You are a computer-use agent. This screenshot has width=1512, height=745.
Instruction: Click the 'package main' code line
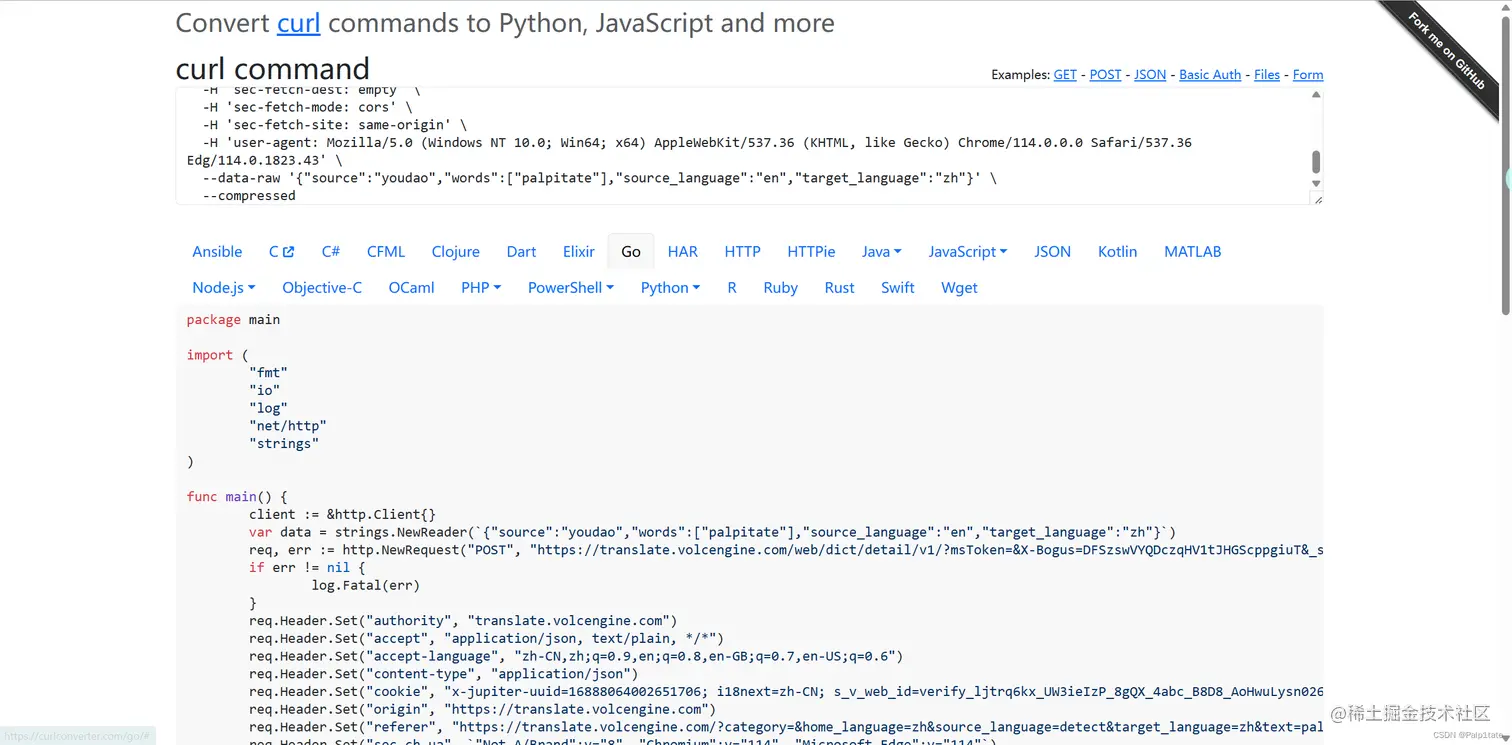pyautogui.click(x=233, y=320)
